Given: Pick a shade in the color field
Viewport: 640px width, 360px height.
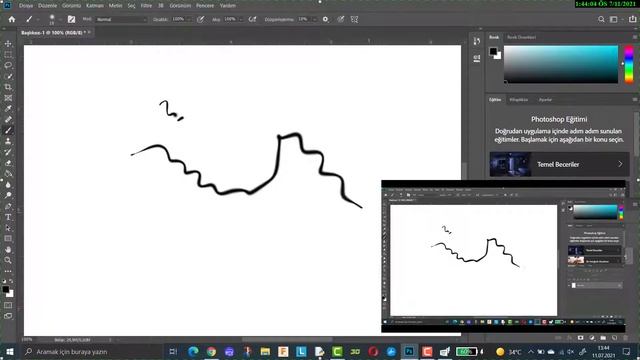Looking at the screenshot, I should click(x=561, y=64).
